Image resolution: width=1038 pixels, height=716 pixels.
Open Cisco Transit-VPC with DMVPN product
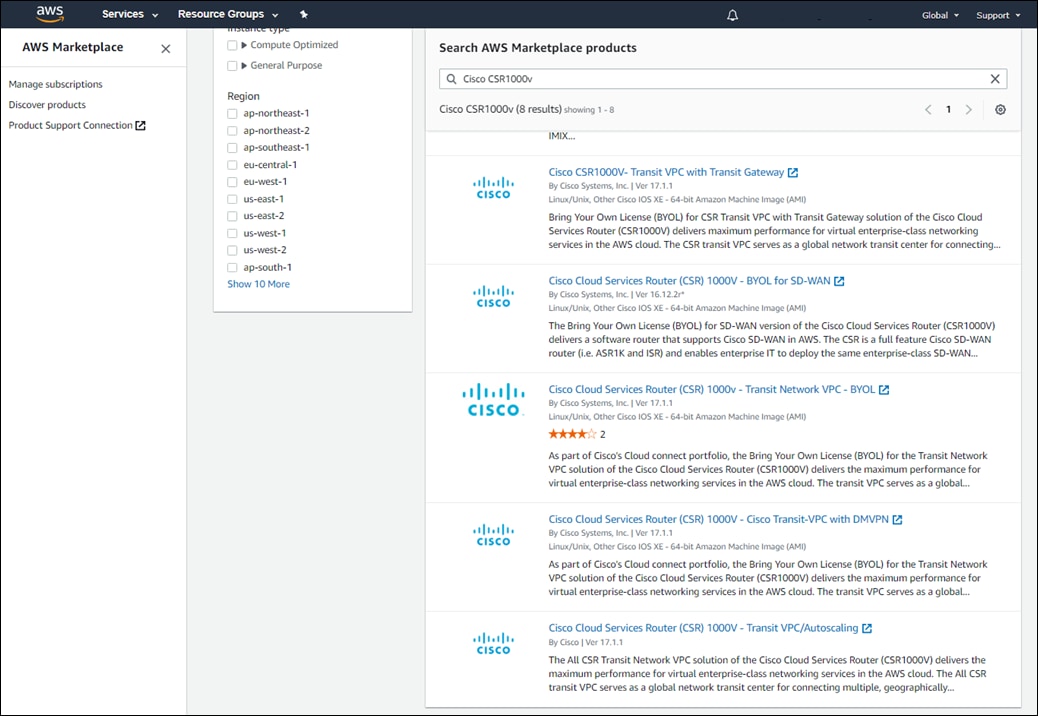pos(718,519)
